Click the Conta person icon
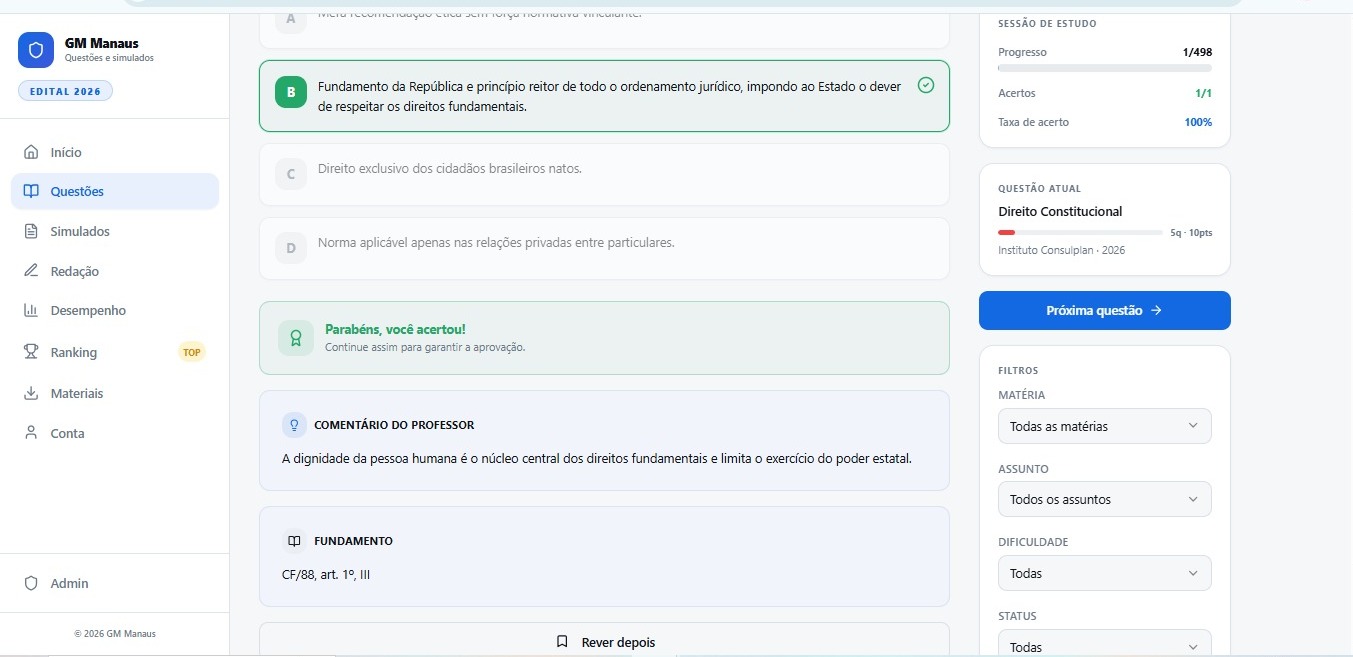The width and height of the screenshot is (1353, 657). click(31, 433)
